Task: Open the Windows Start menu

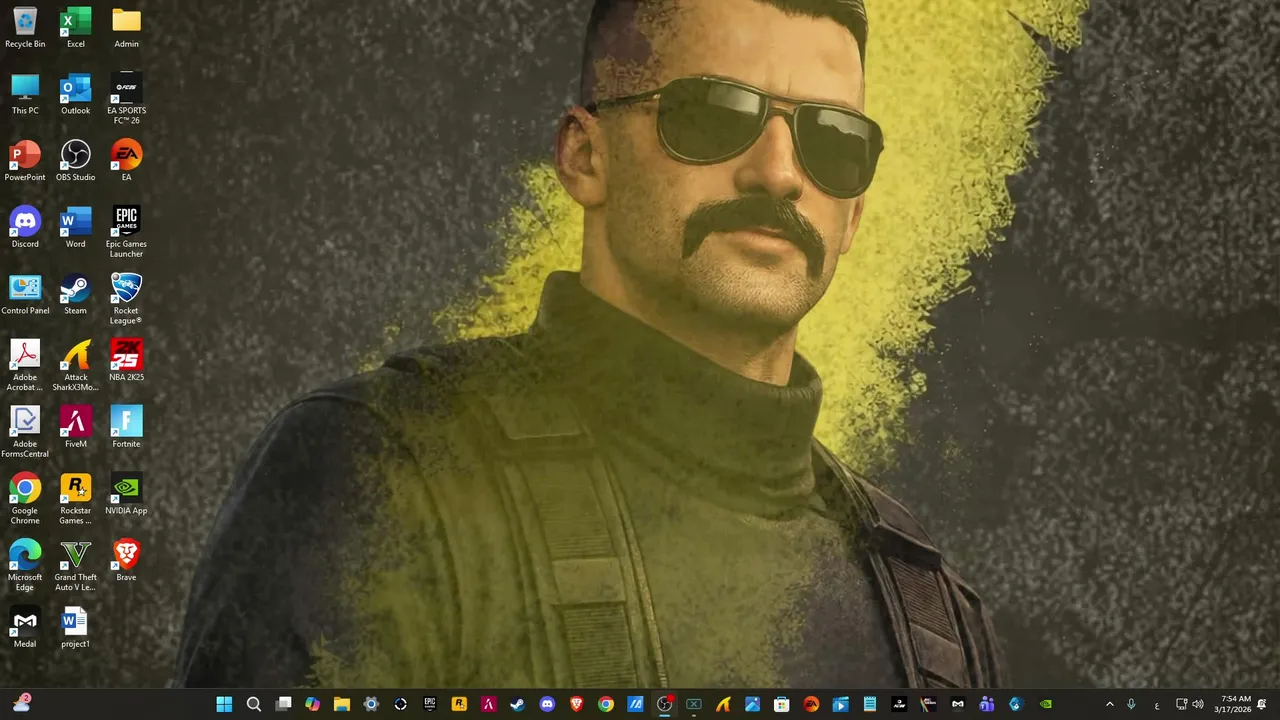Action: pyautogui.click(x=224, y=704)
